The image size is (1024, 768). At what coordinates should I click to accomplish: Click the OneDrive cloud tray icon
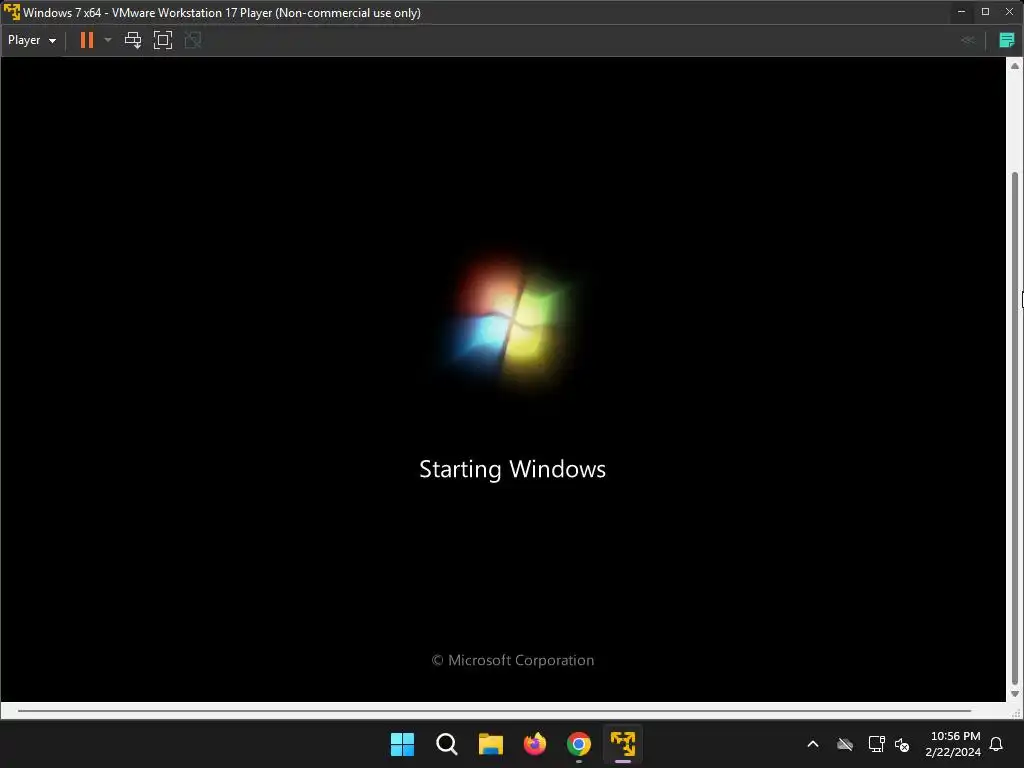(x=845, y=744)
